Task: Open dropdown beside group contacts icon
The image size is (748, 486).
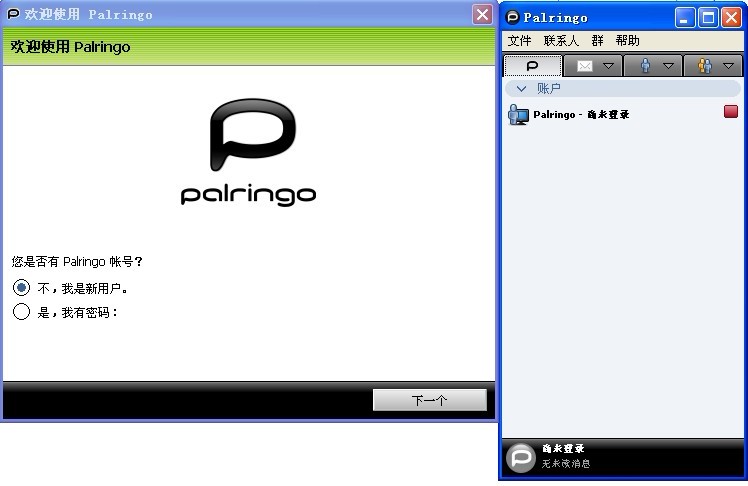Action: (728, 66)
